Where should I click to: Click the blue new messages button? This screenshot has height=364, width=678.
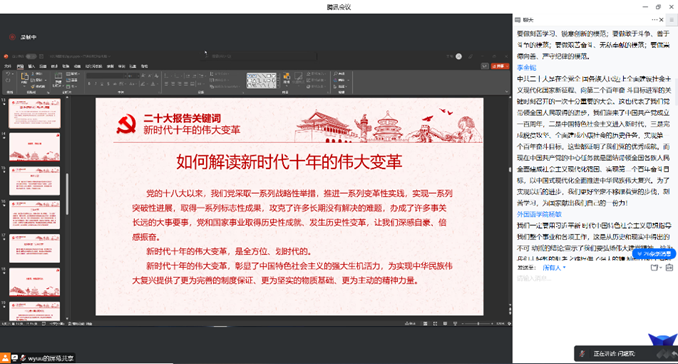pyautogui.click(x=654, y=254)
